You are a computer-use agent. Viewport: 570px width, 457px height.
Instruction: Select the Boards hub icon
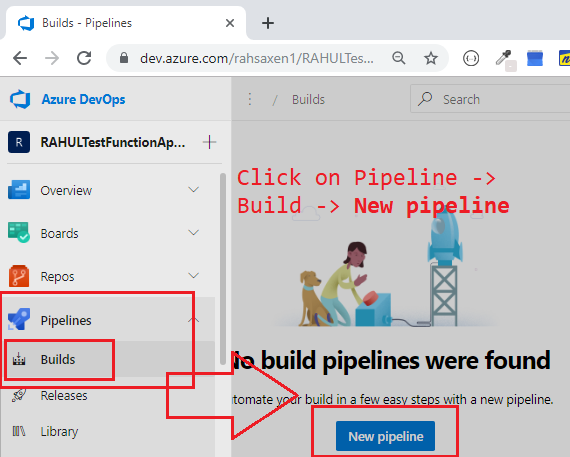click(x=19, y=233)
